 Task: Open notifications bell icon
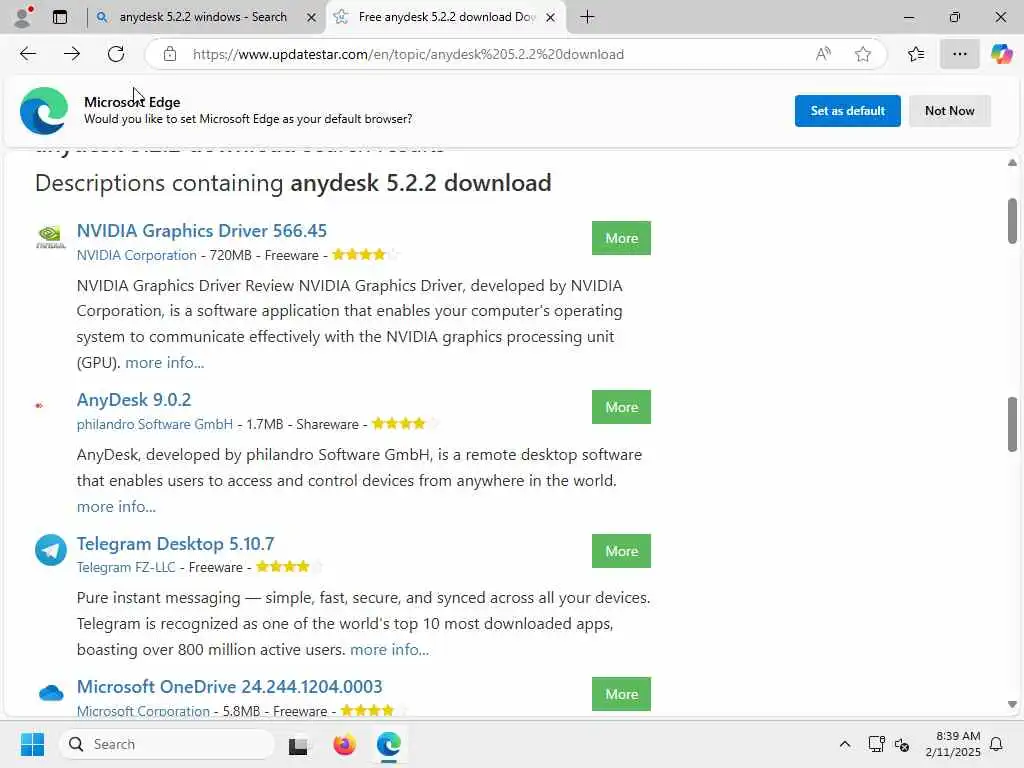click(x=996, y=744)
